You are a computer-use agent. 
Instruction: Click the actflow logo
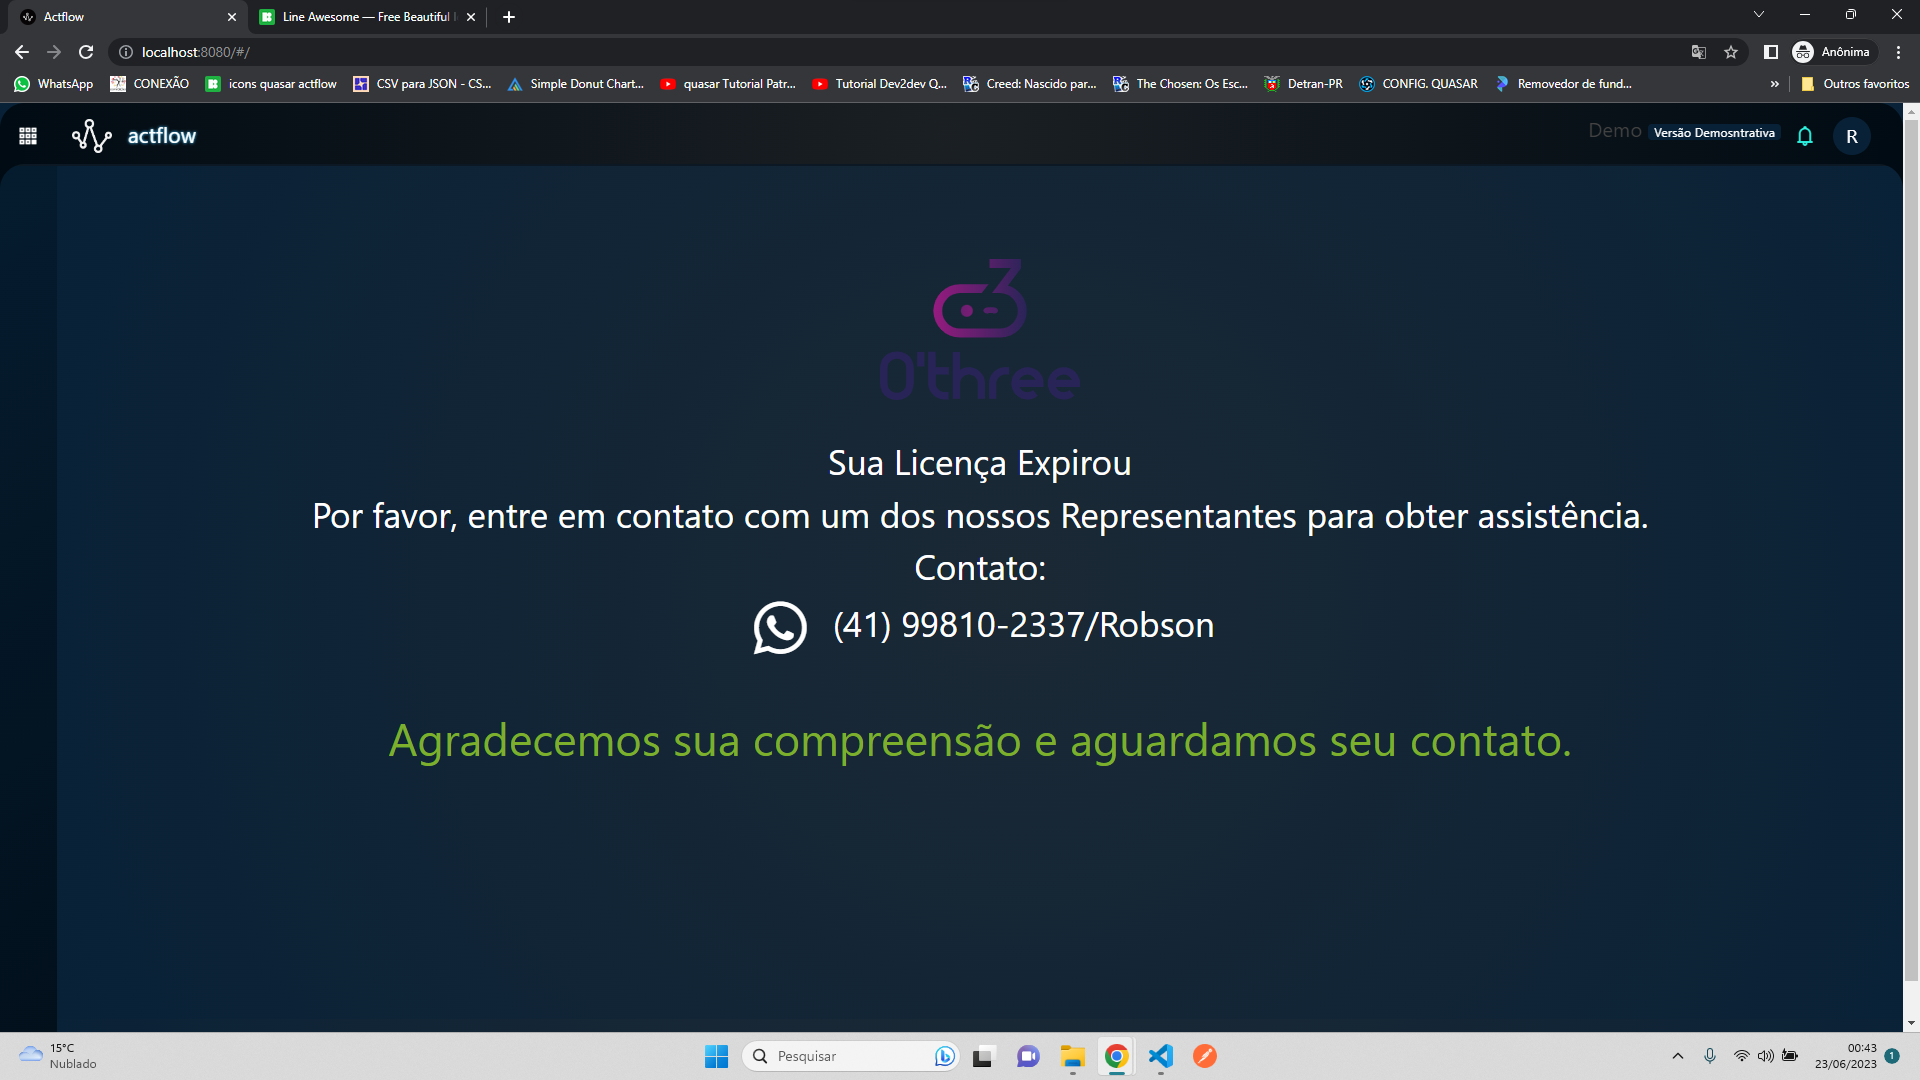134,136
